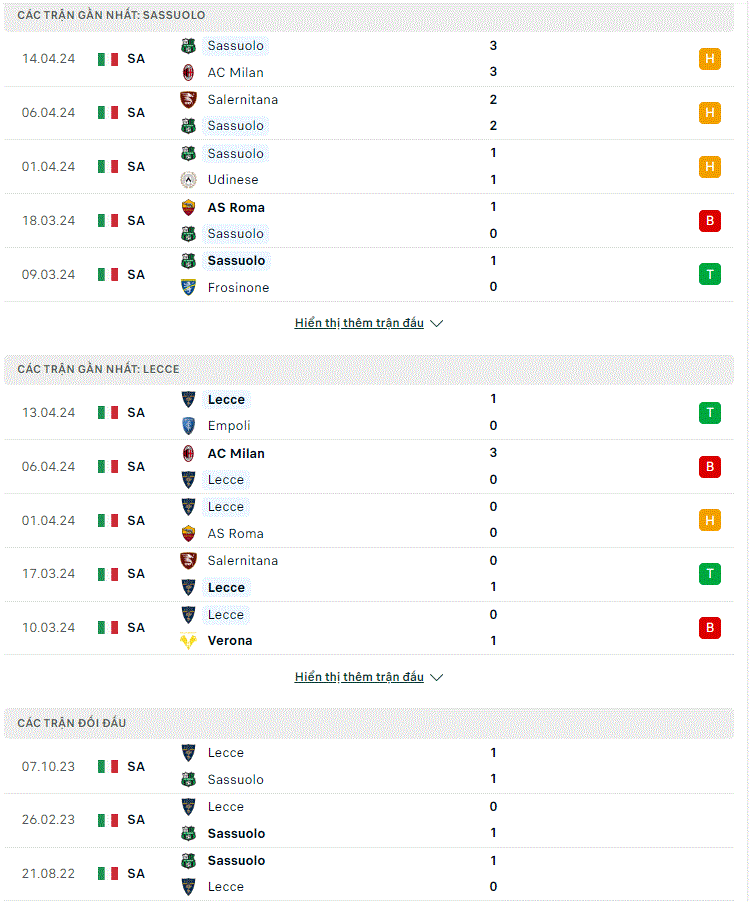Image resolution: width=749 pixels, height=902 pixels.
Task: Expand more Lecce matches with Hiển thị thêm trận đấu
Action: [359, 677]
